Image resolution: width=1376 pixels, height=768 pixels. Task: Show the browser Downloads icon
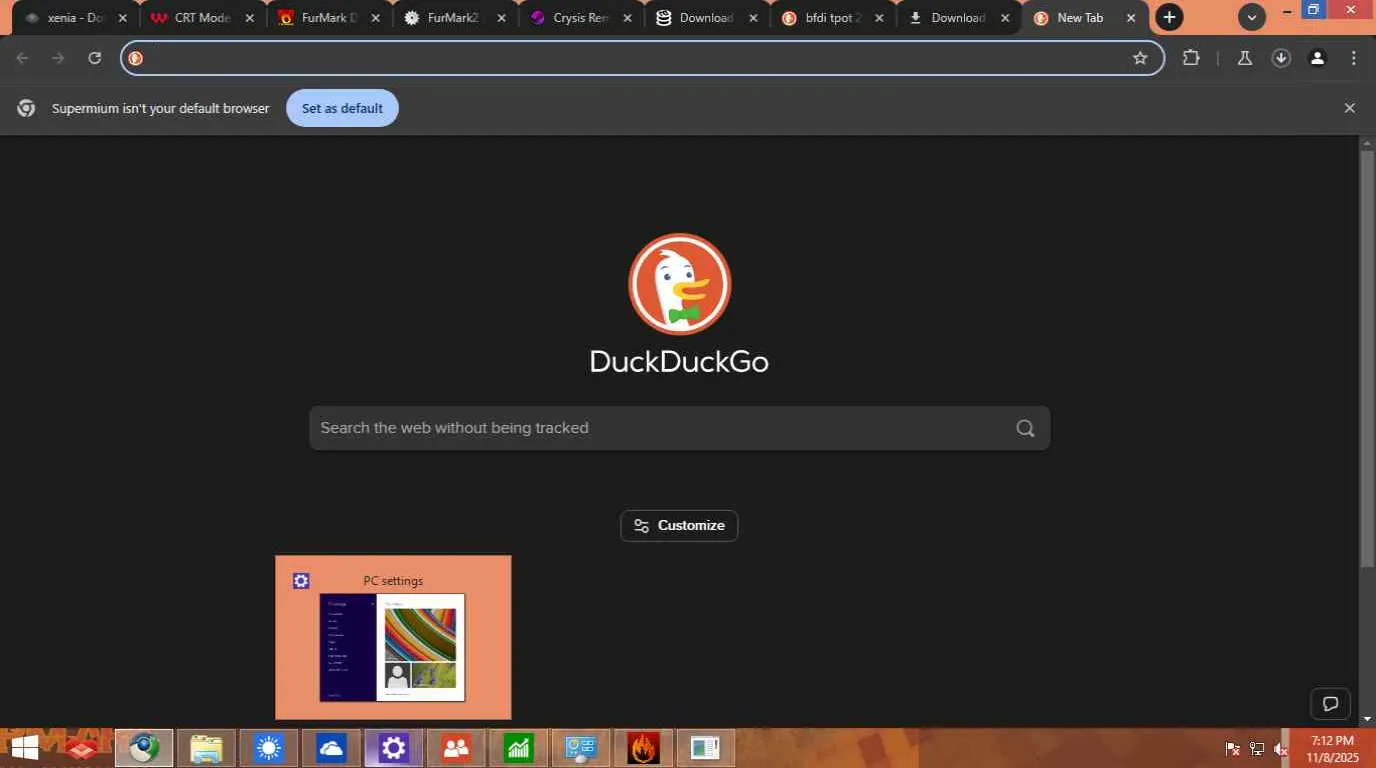pos(1281,58)
